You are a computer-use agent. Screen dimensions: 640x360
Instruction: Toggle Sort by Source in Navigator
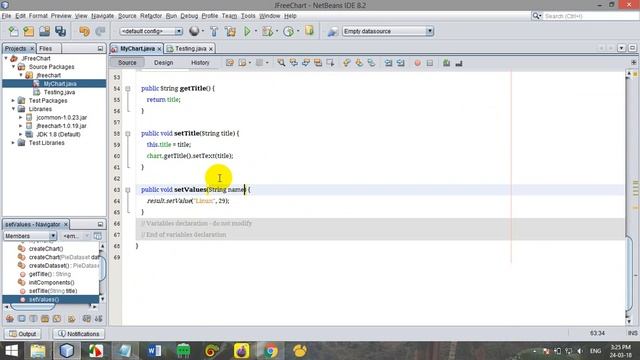98,318
